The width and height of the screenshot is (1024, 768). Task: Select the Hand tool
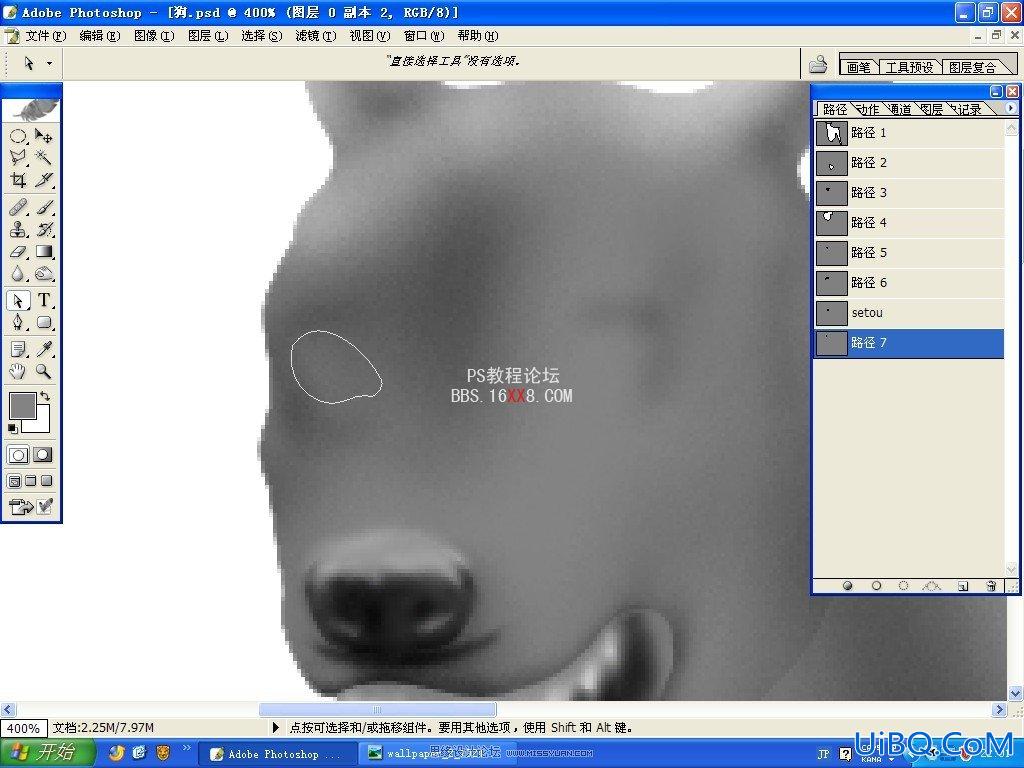coord(18,372)
